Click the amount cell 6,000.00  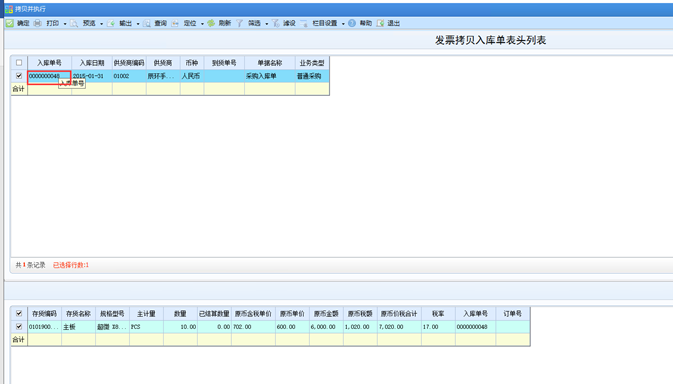[326, 327]
